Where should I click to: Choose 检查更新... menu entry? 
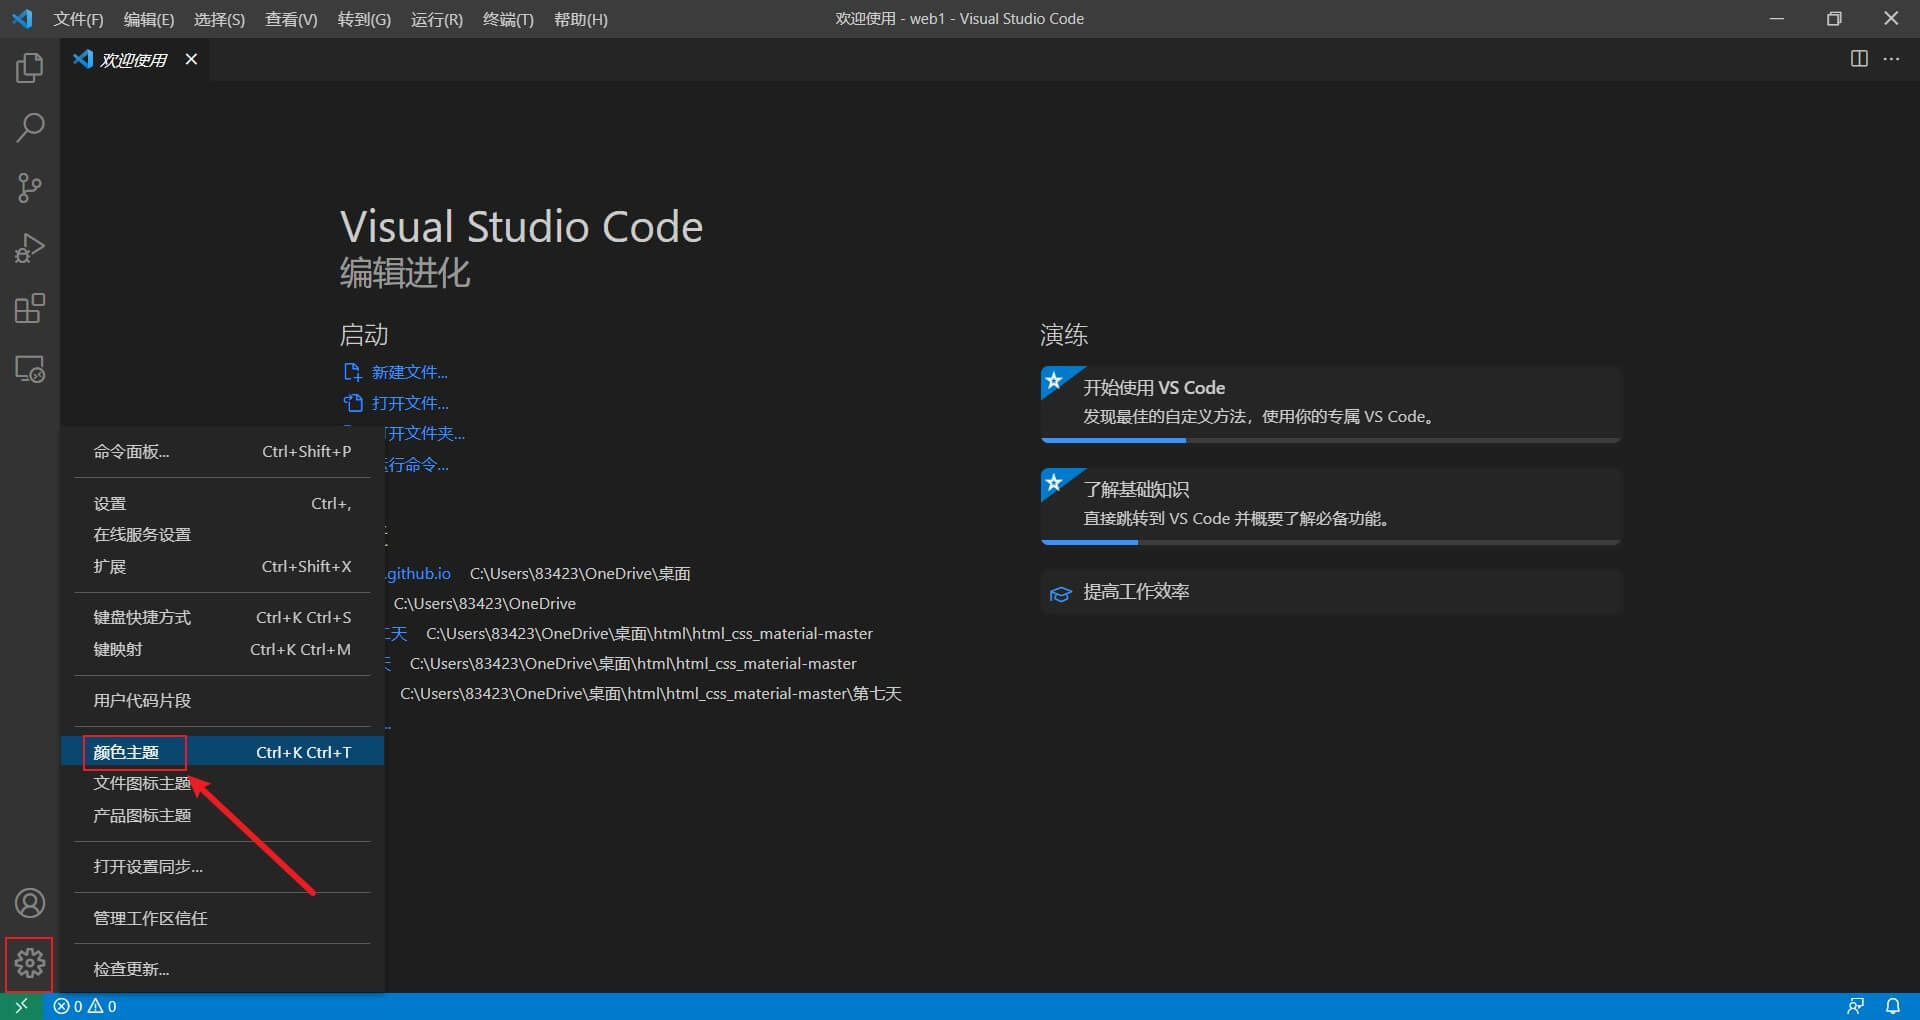click(x=222, y=970)
